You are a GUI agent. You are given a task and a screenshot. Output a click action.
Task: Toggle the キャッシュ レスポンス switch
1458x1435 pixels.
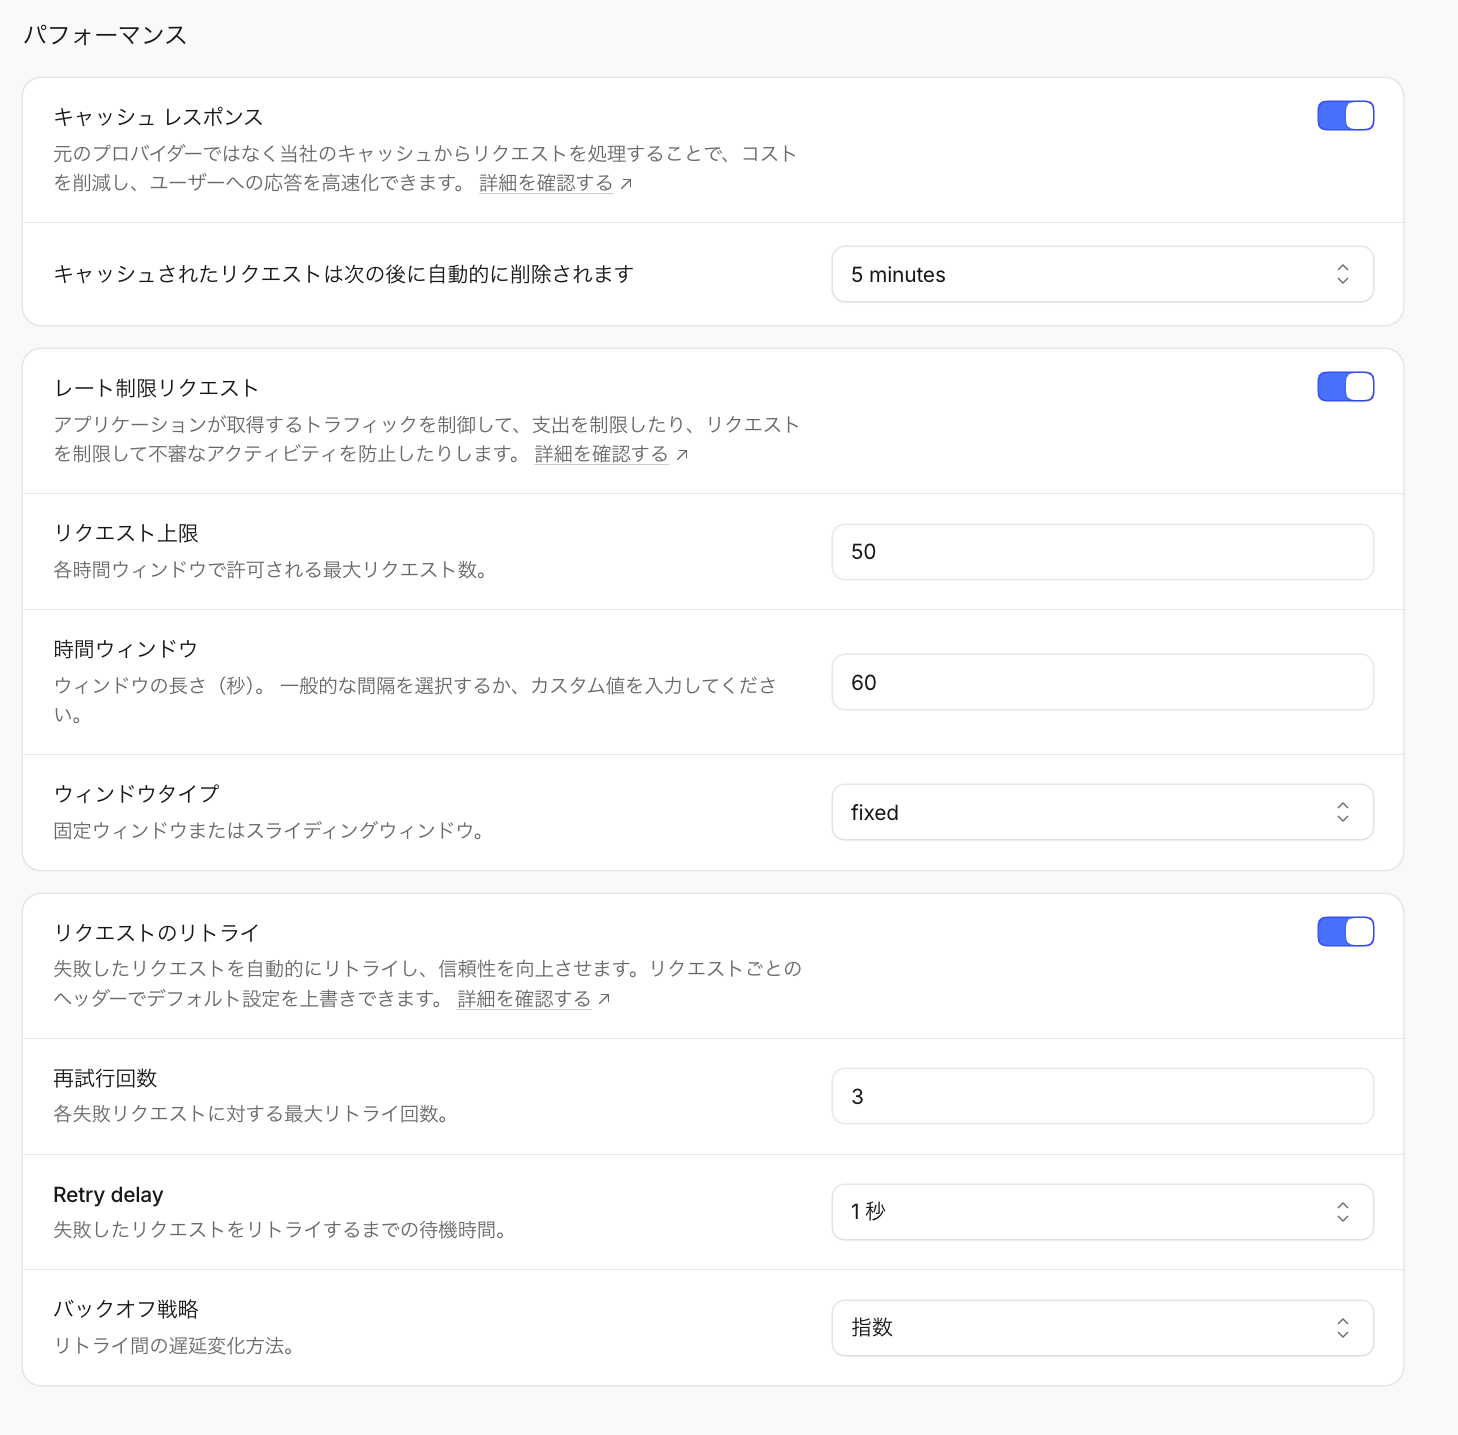point(1345,116)
